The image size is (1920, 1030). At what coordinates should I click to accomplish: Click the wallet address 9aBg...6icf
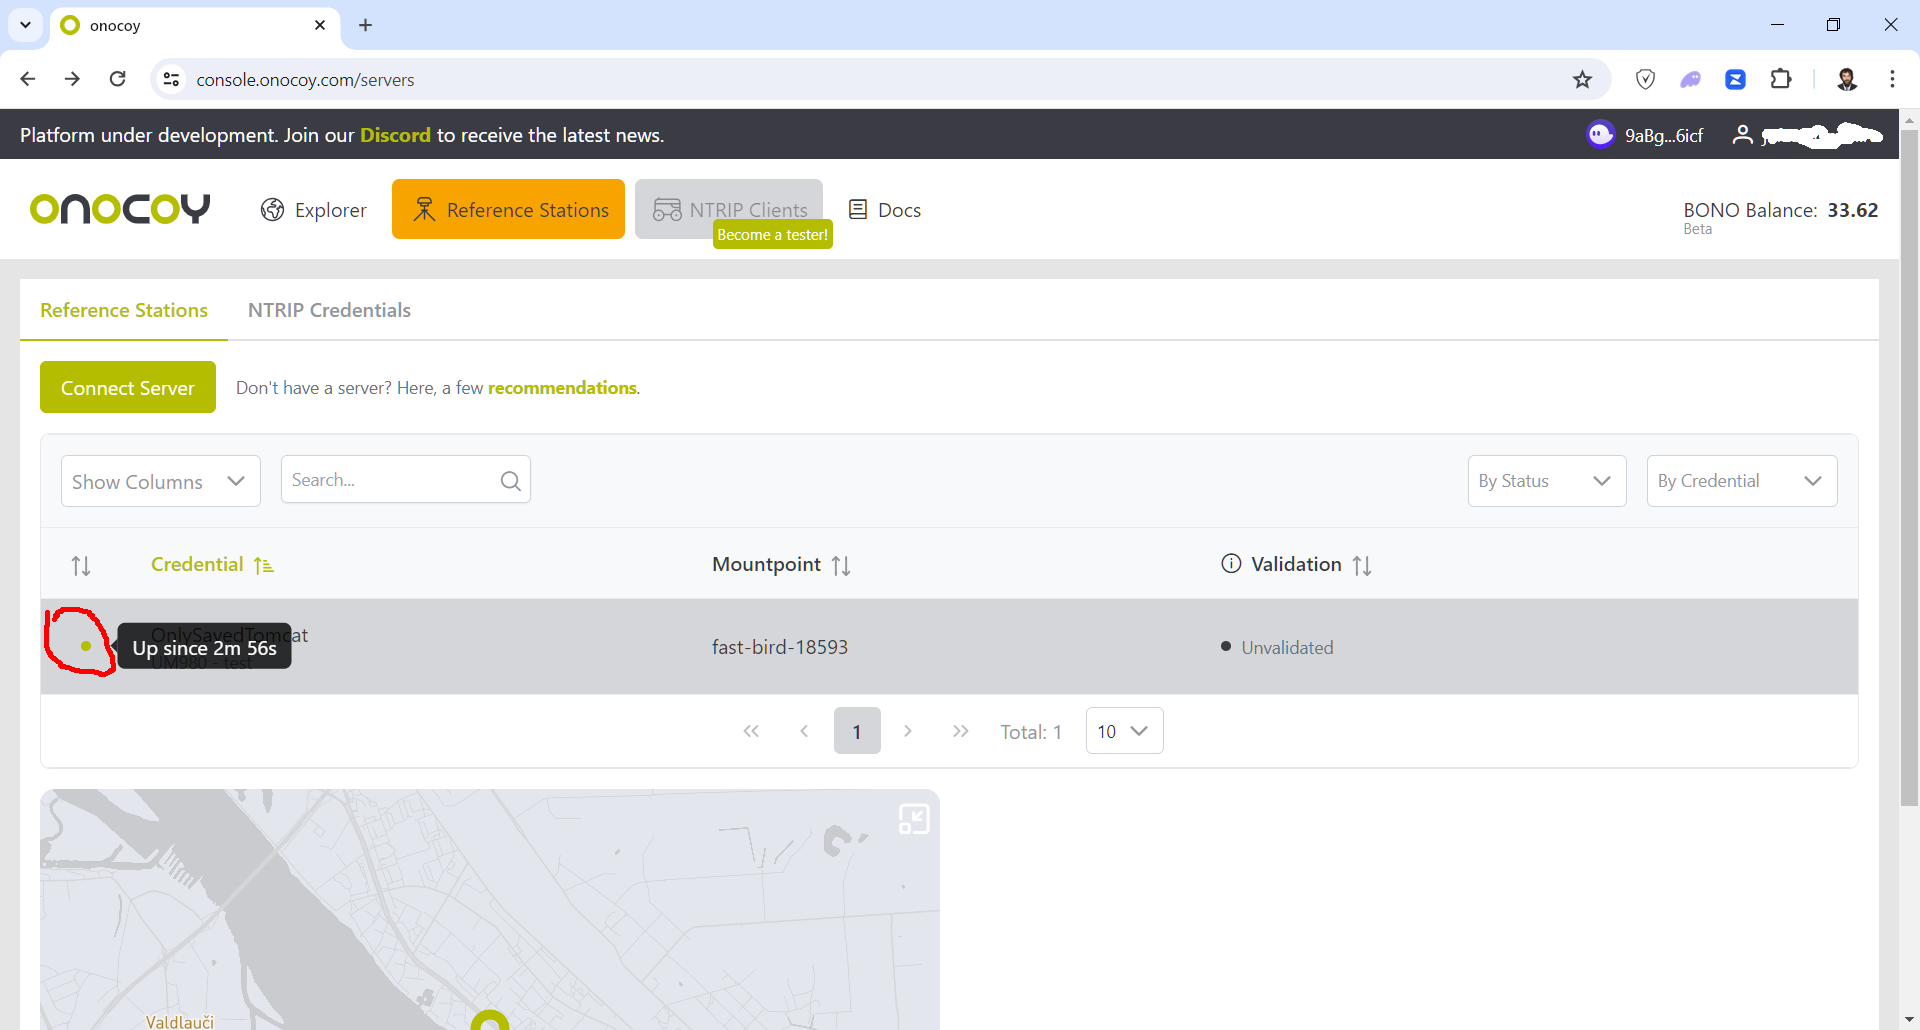pyautogui.click(x=1664, y=135)
